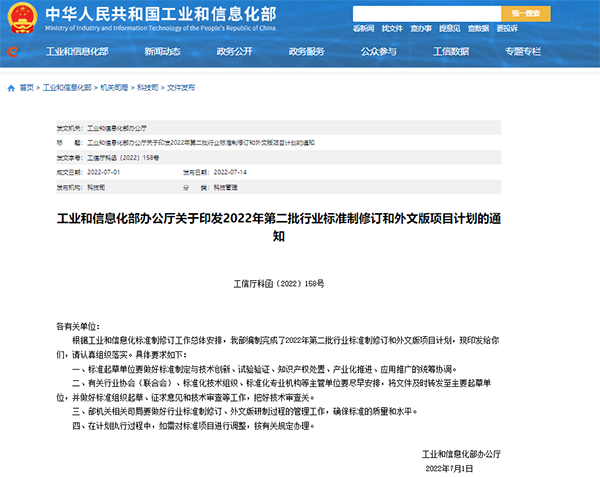Image resolution: width=600 pixels, height=477 pixels.
Task: Click the English ministry name under the title
Action: pyautogui.click(x=160, y=28)
